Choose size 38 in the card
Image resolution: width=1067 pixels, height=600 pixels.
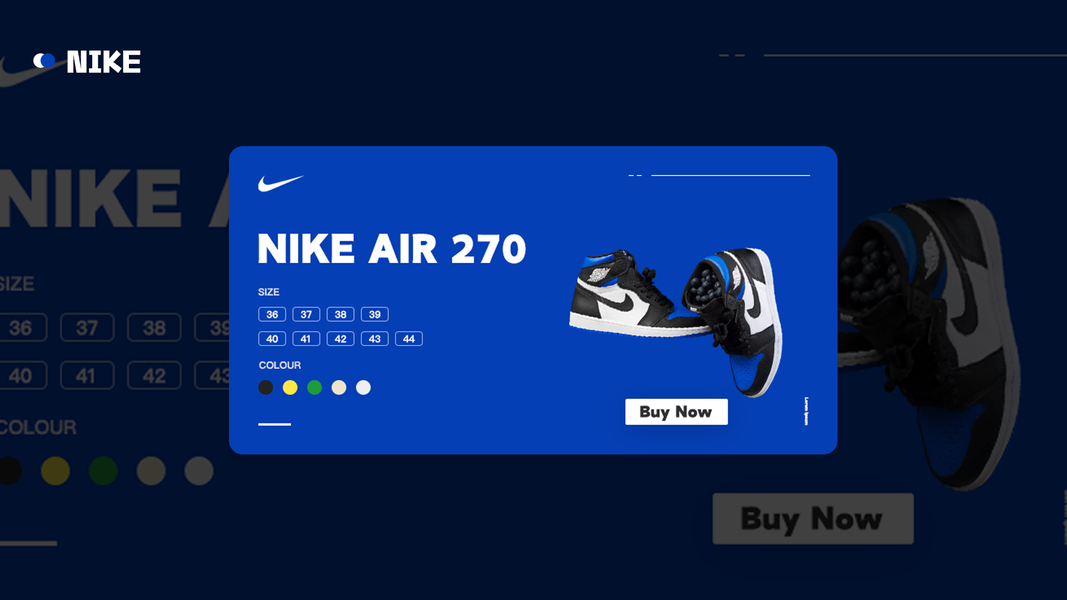(x=340, y=314)
